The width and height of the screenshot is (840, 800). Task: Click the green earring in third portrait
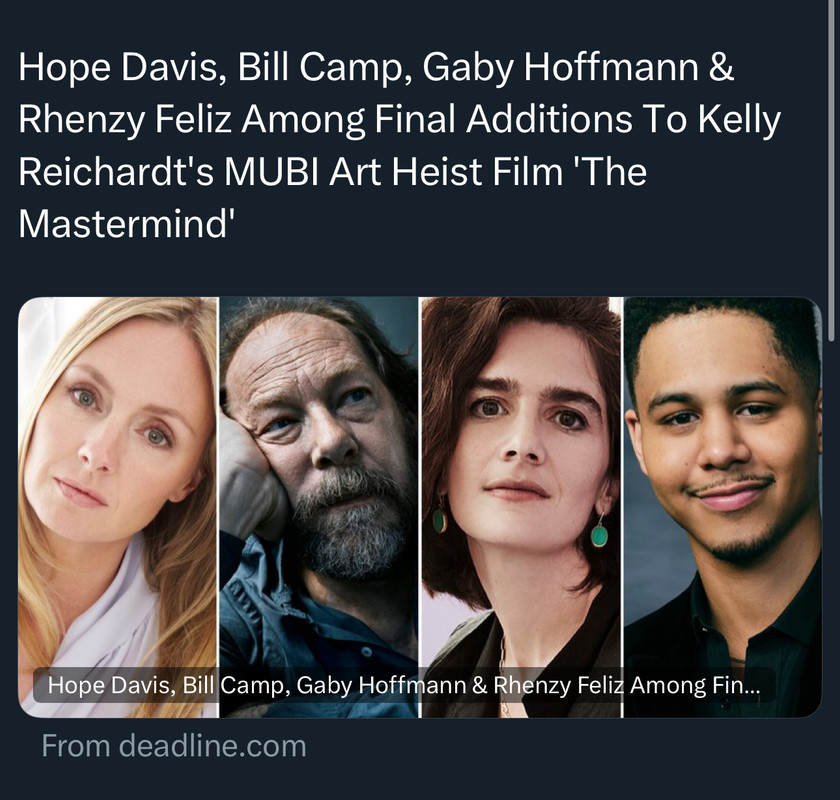[599, 535]
